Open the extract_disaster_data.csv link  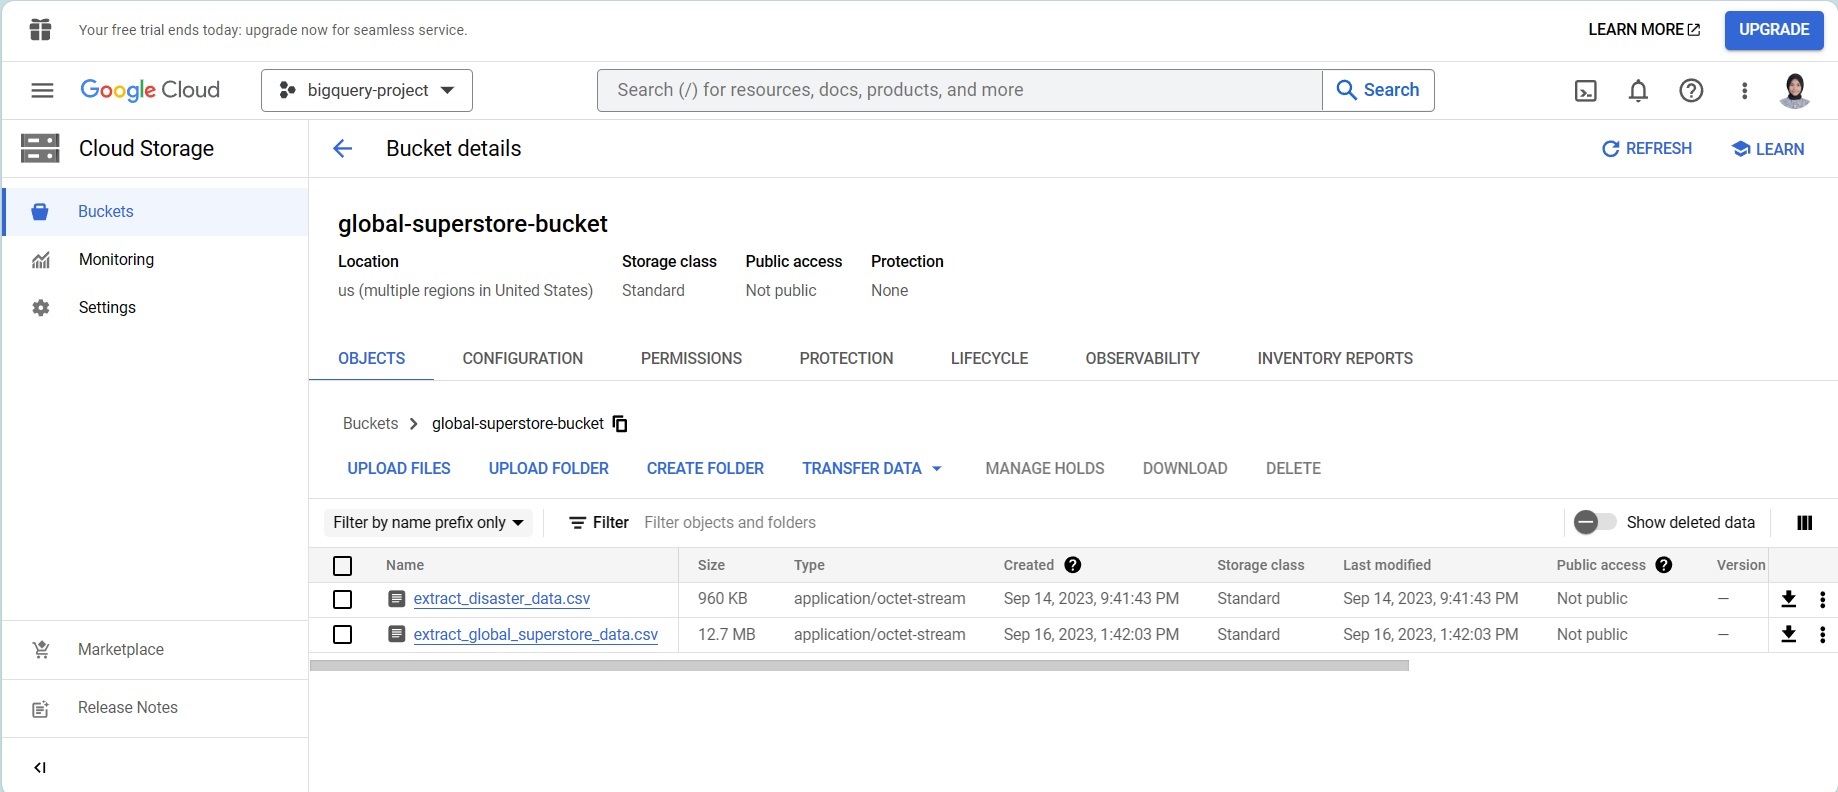(502, 599)
